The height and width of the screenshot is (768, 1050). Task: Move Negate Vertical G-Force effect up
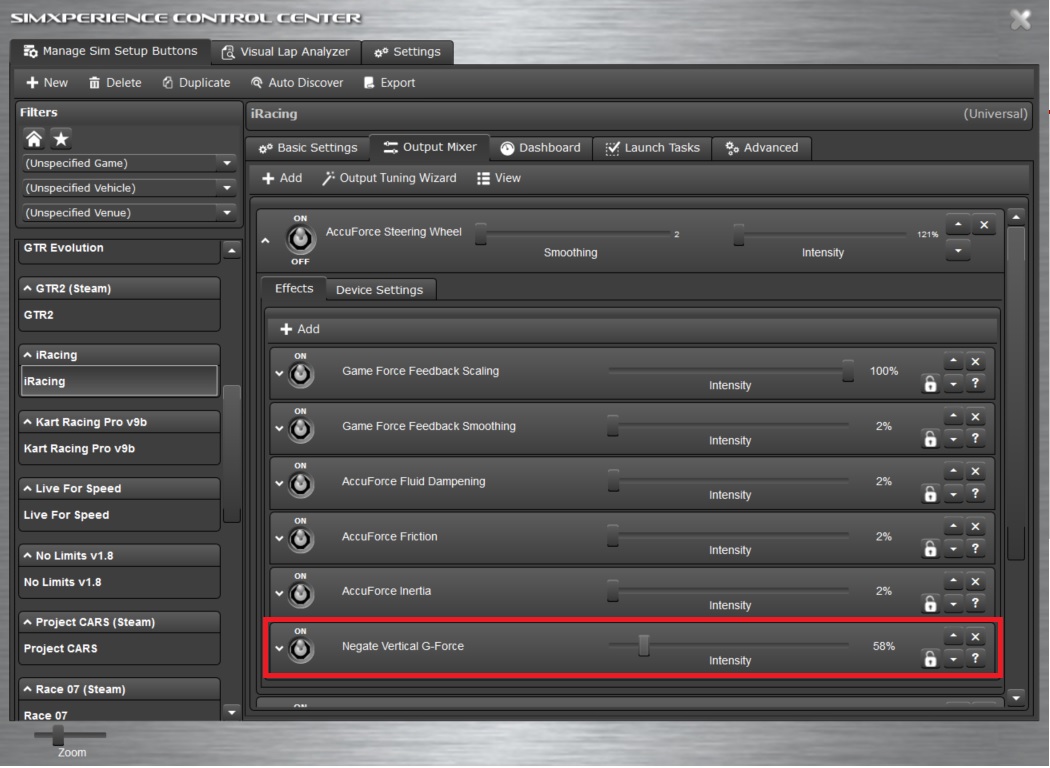[953, 637]
